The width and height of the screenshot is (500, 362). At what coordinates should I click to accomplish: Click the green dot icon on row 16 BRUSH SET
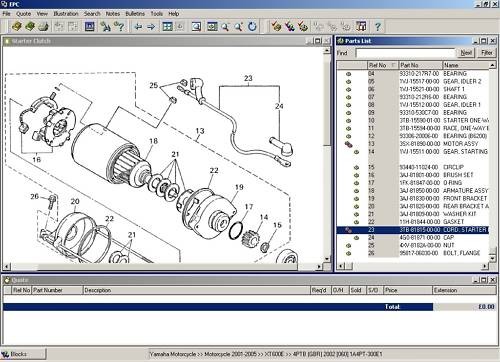tap(356, 175)
